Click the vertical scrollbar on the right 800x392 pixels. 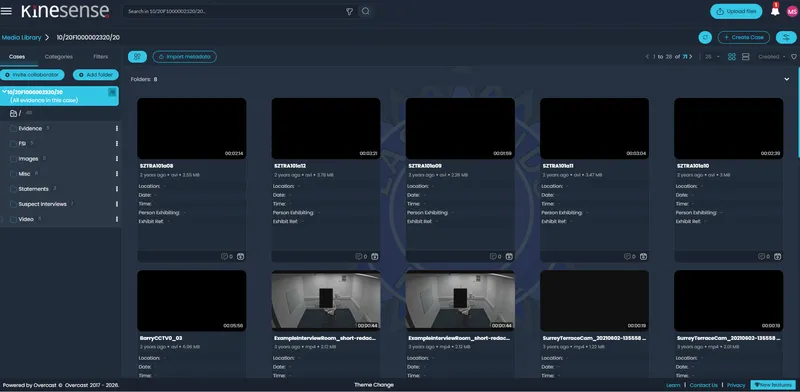798,112
